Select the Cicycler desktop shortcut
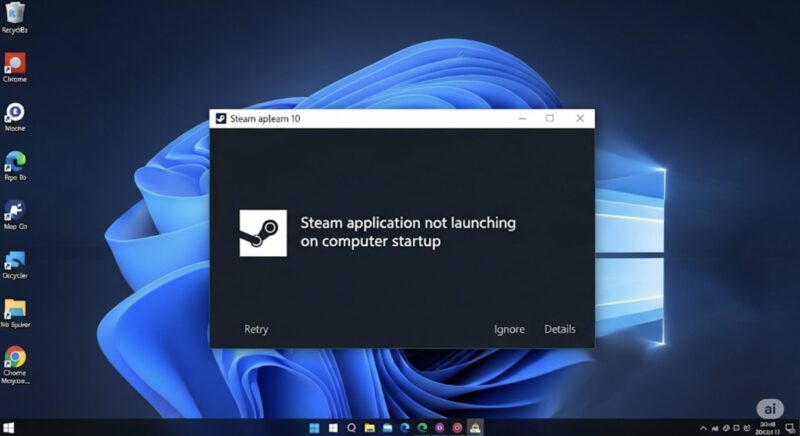The image size is (800, 436). click(x=15, y=265)
